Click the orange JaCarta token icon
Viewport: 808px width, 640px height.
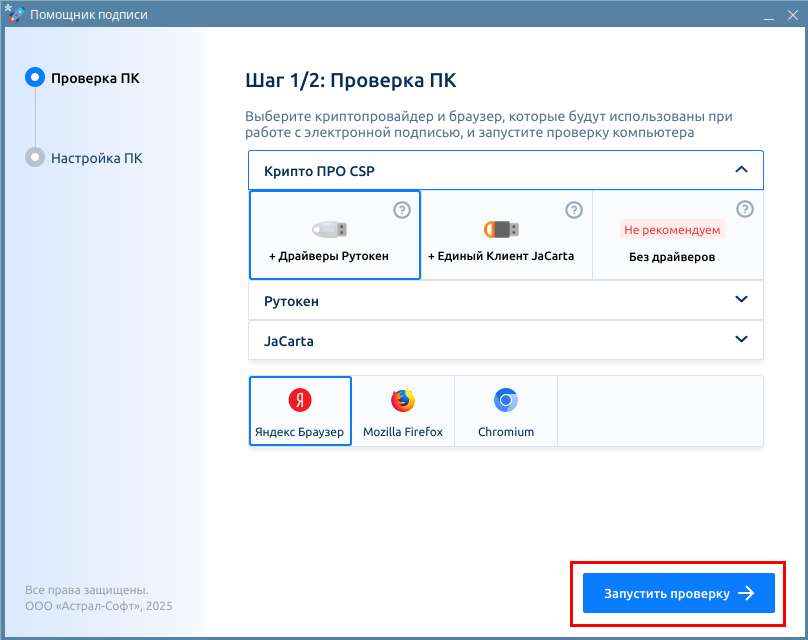click(x=501, y=229)
